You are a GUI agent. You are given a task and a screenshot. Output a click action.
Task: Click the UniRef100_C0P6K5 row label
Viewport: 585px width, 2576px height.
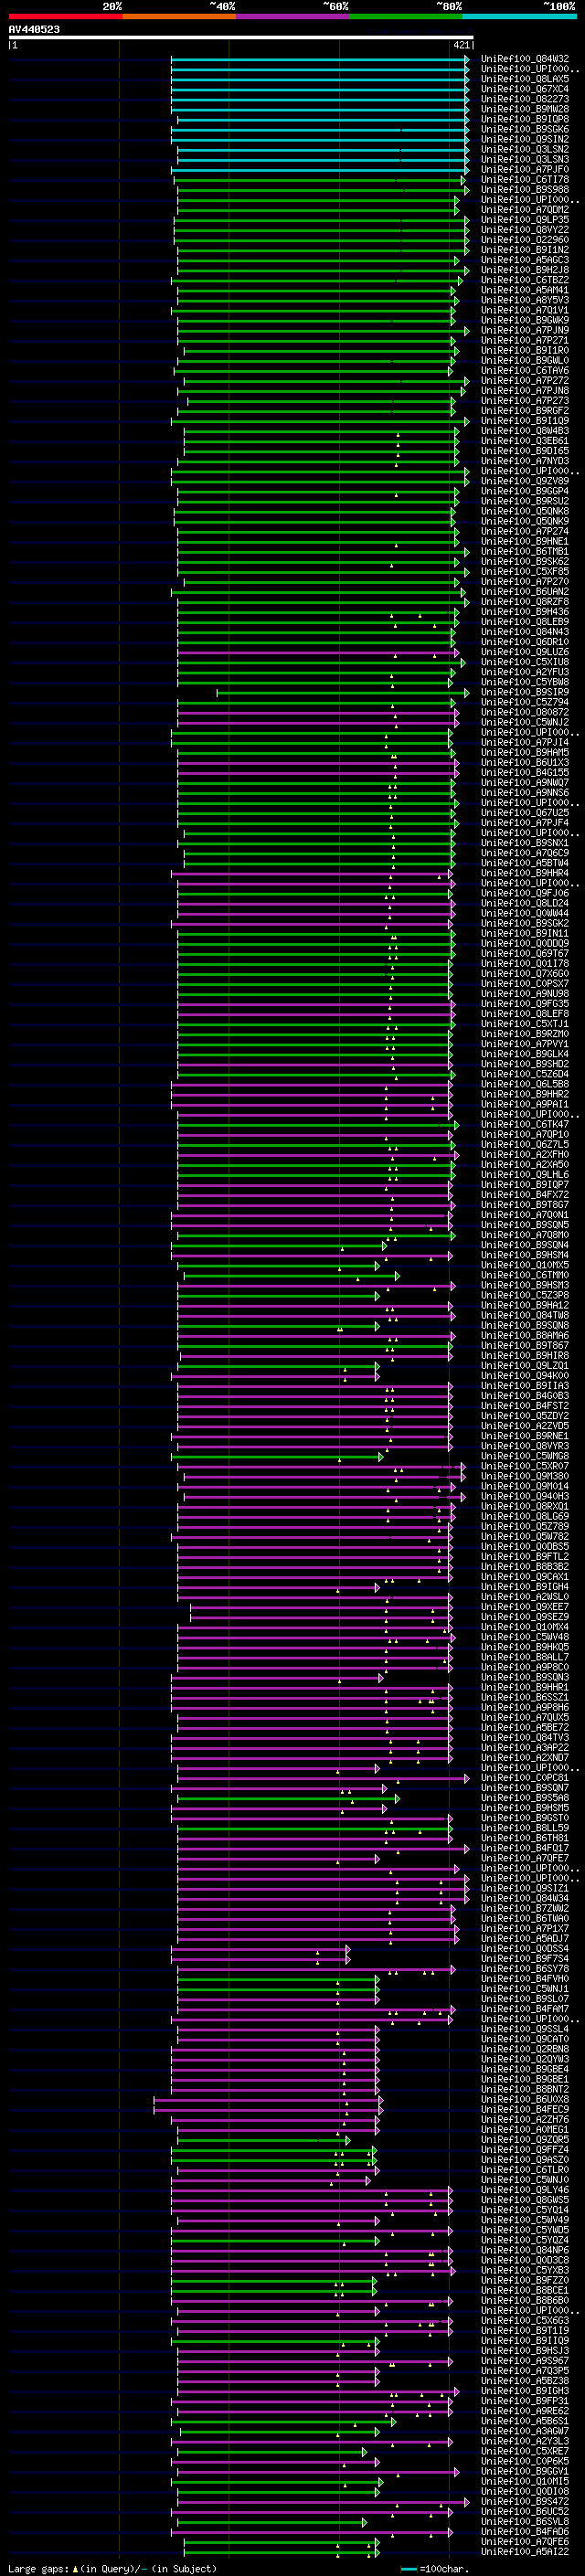(x=525, y=2460)
